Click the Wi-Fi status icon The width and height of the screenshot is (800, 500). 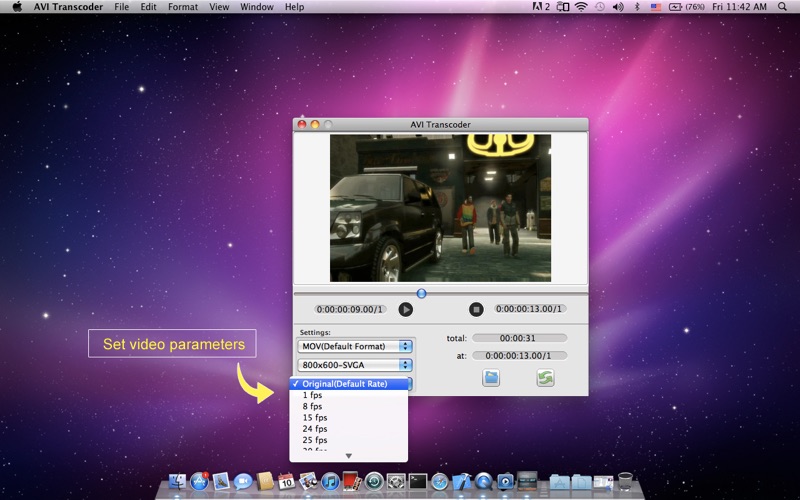(x=581, y=7)
